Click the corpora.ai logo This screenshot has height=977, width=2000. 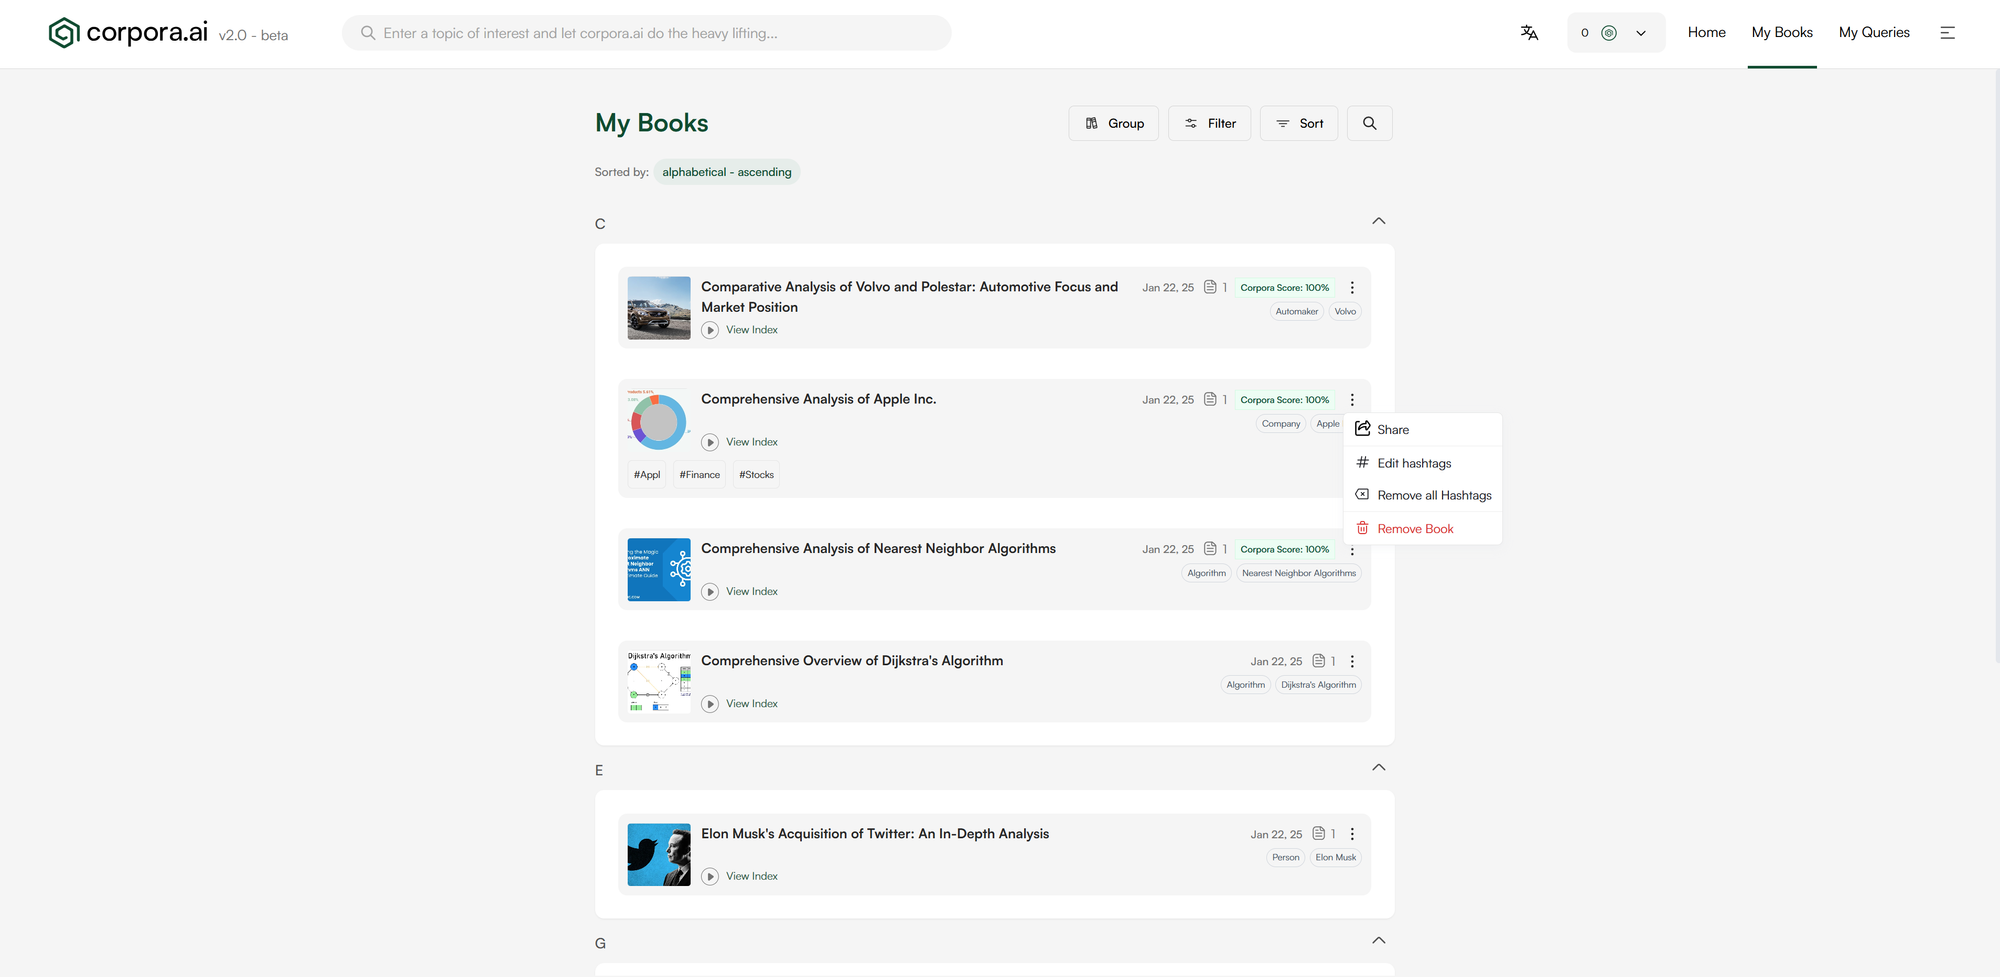(x=129, y=33)
